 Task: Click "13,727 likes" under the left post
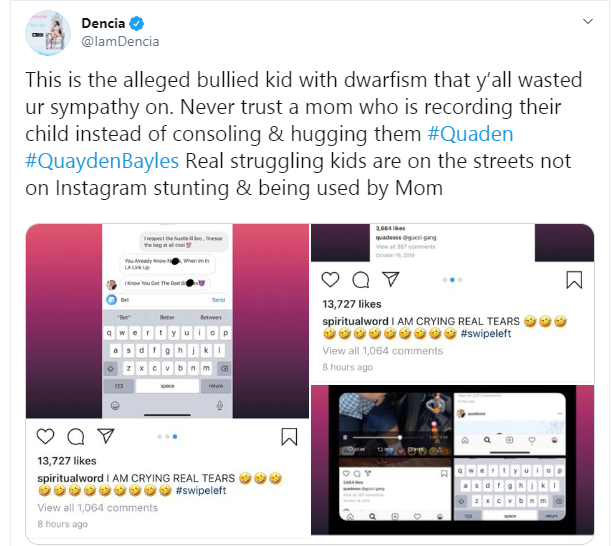(x=67, y=461)
